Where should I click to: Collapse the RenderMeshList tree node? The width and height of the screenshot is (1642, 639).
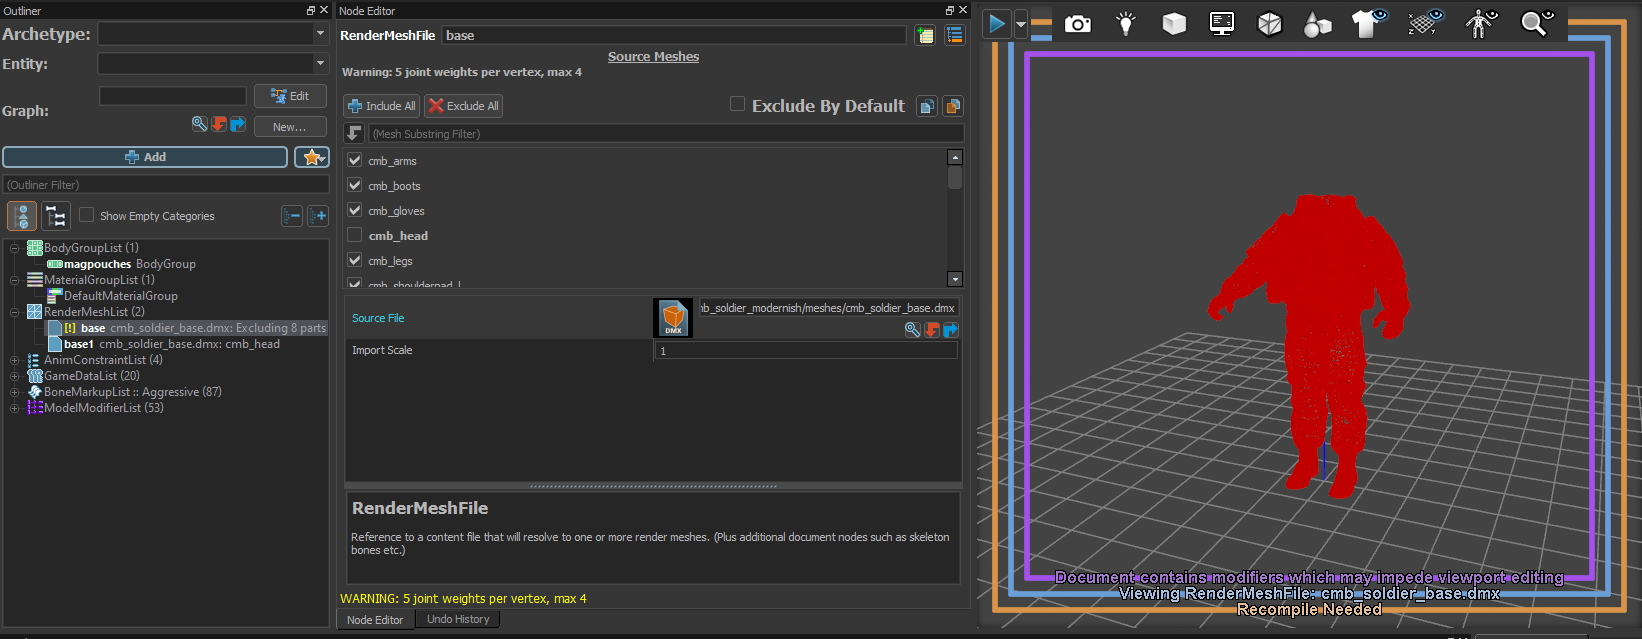click(x=14, y=312)
